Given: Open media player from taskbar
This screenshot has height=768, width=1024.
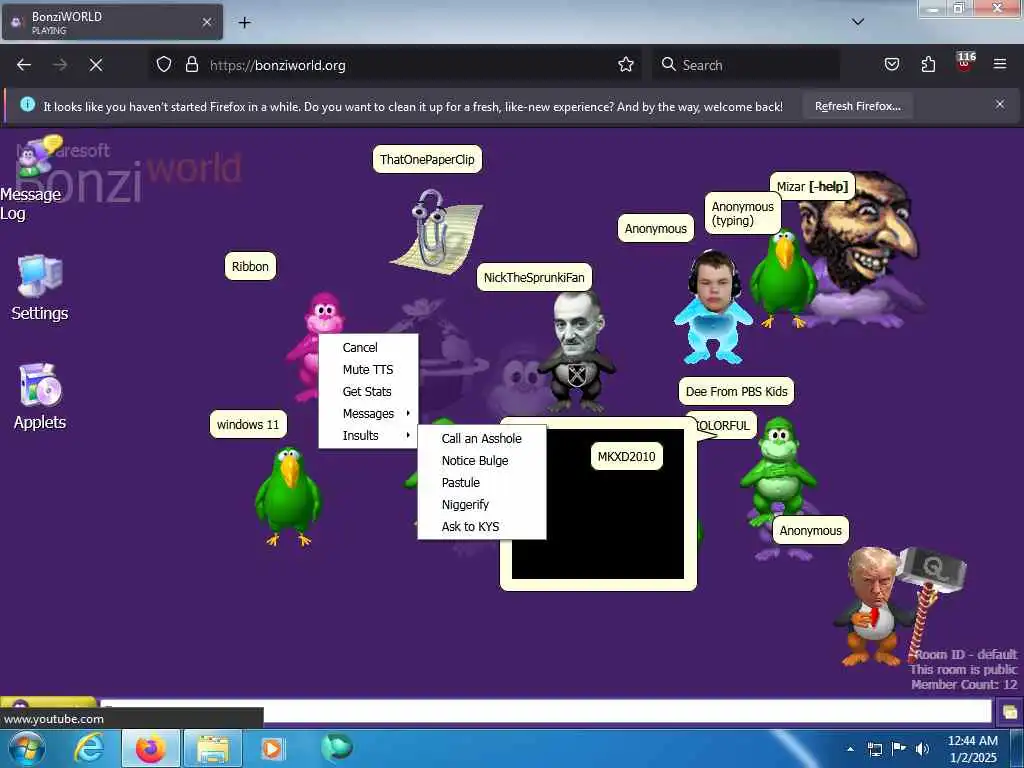Looking at the screenshot, I should point(272,748).
